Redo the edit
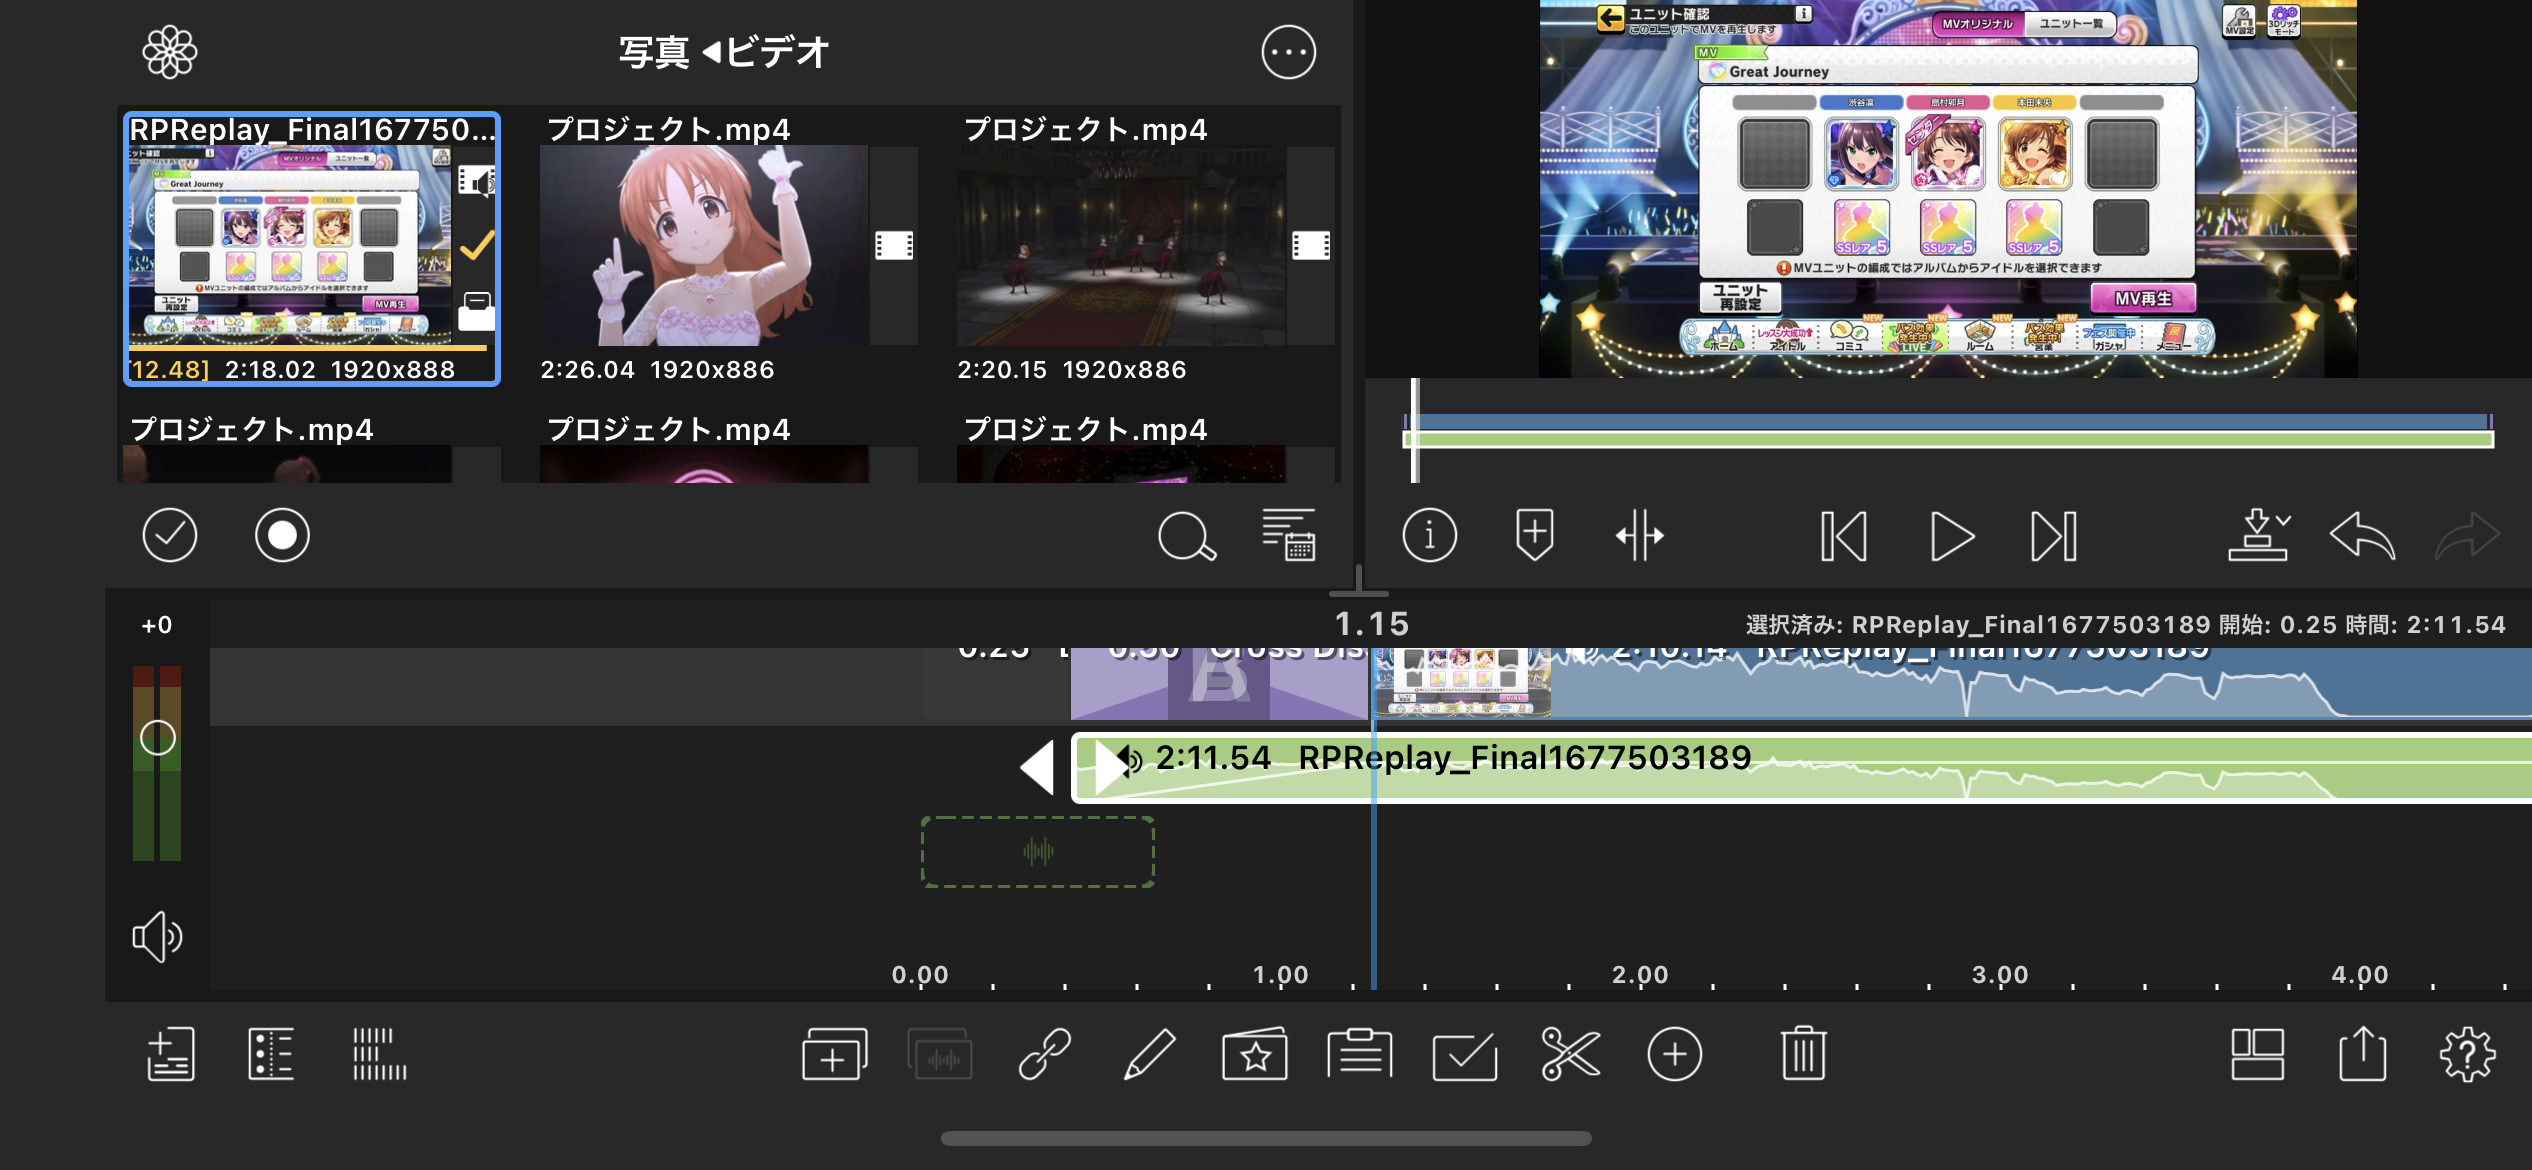The height and width of the screenshot is (1170, 2532). coord(2467,536)
